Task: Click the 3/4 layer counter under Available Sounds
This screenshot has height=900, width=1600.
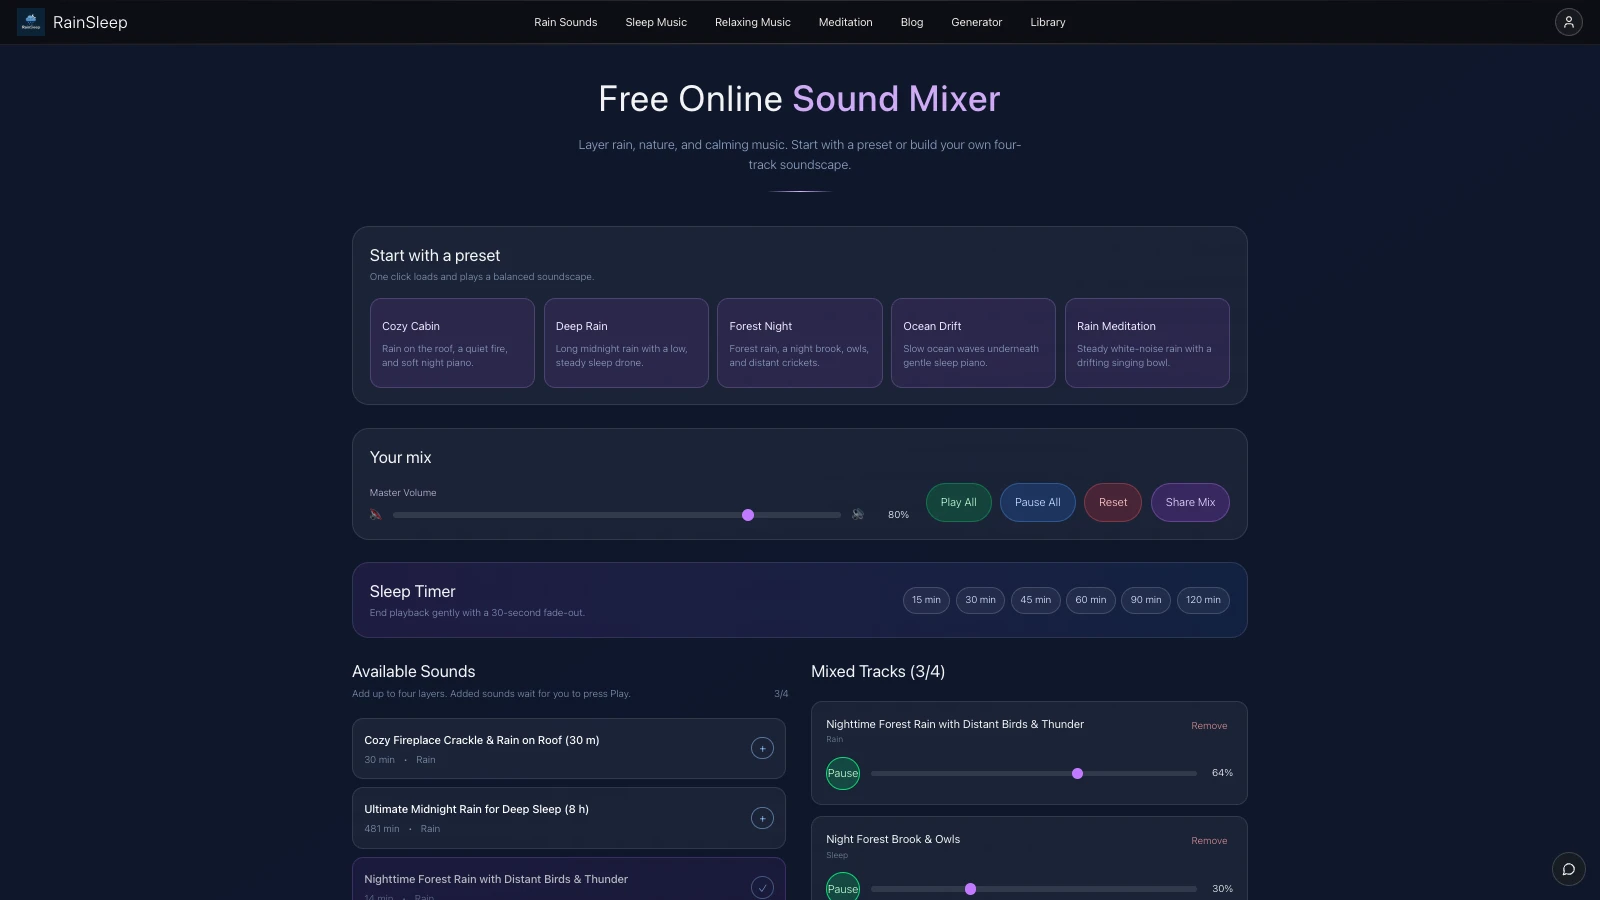Action: click(x=781, y=694)
